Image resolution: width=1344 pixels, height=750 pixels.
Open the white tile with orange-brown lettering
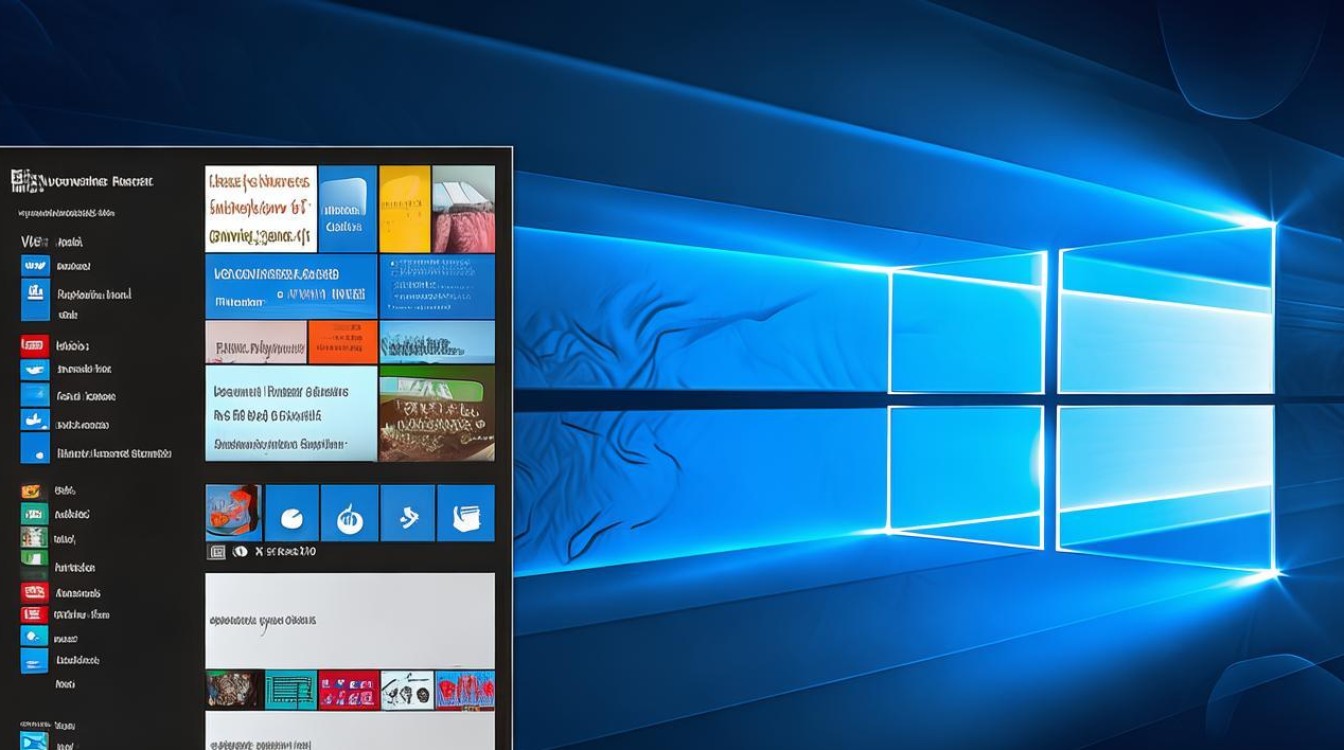coord(260,208)
